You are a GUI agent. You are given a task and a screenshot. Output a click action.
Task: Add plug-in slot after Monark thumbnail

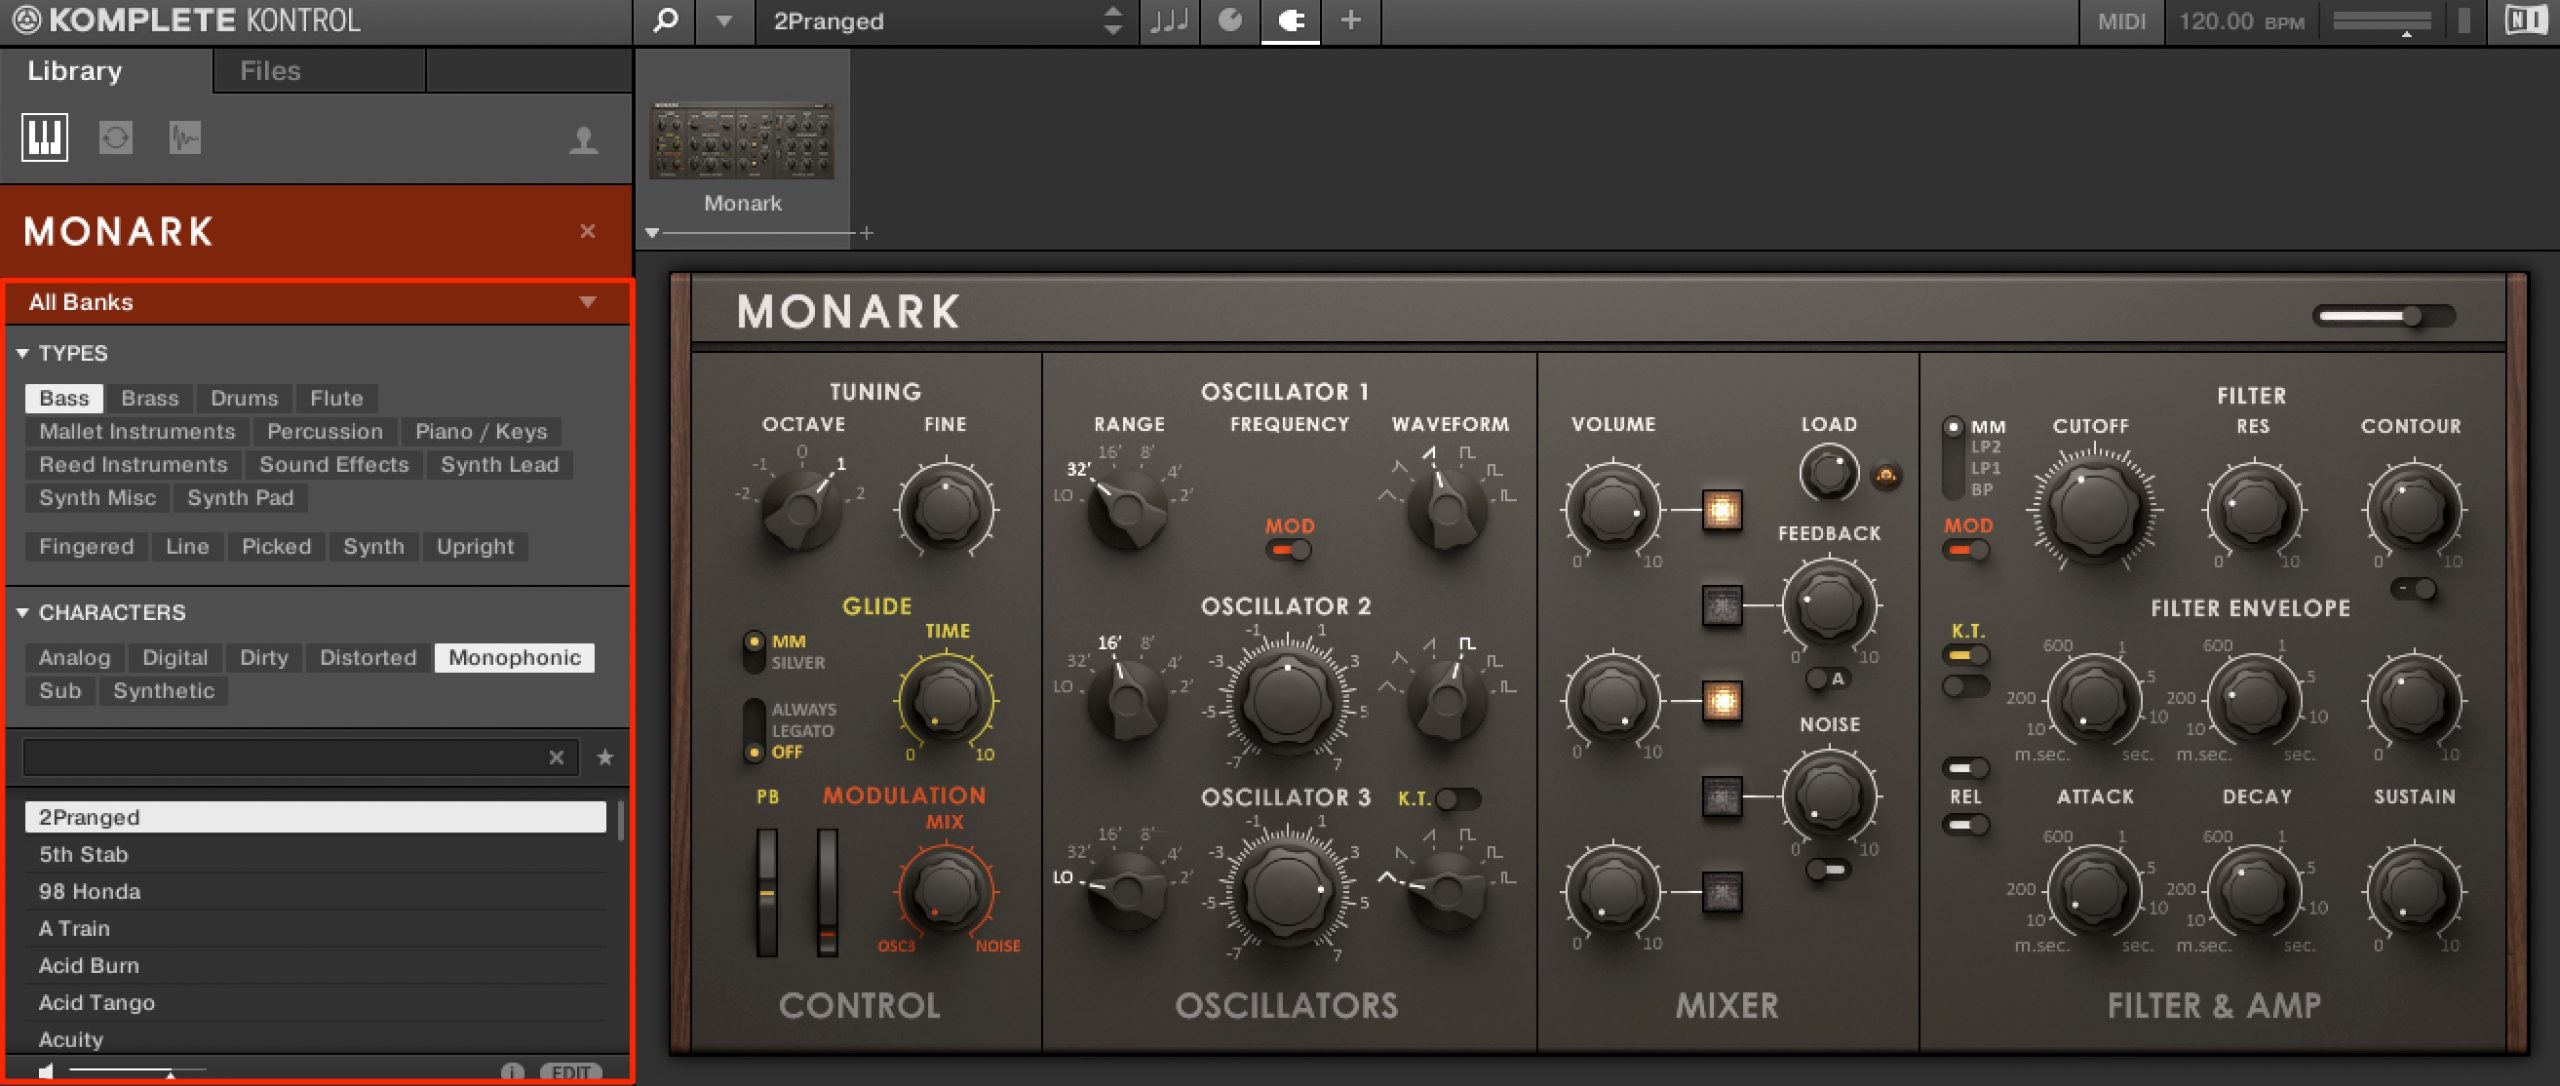[x=866, y=233]
